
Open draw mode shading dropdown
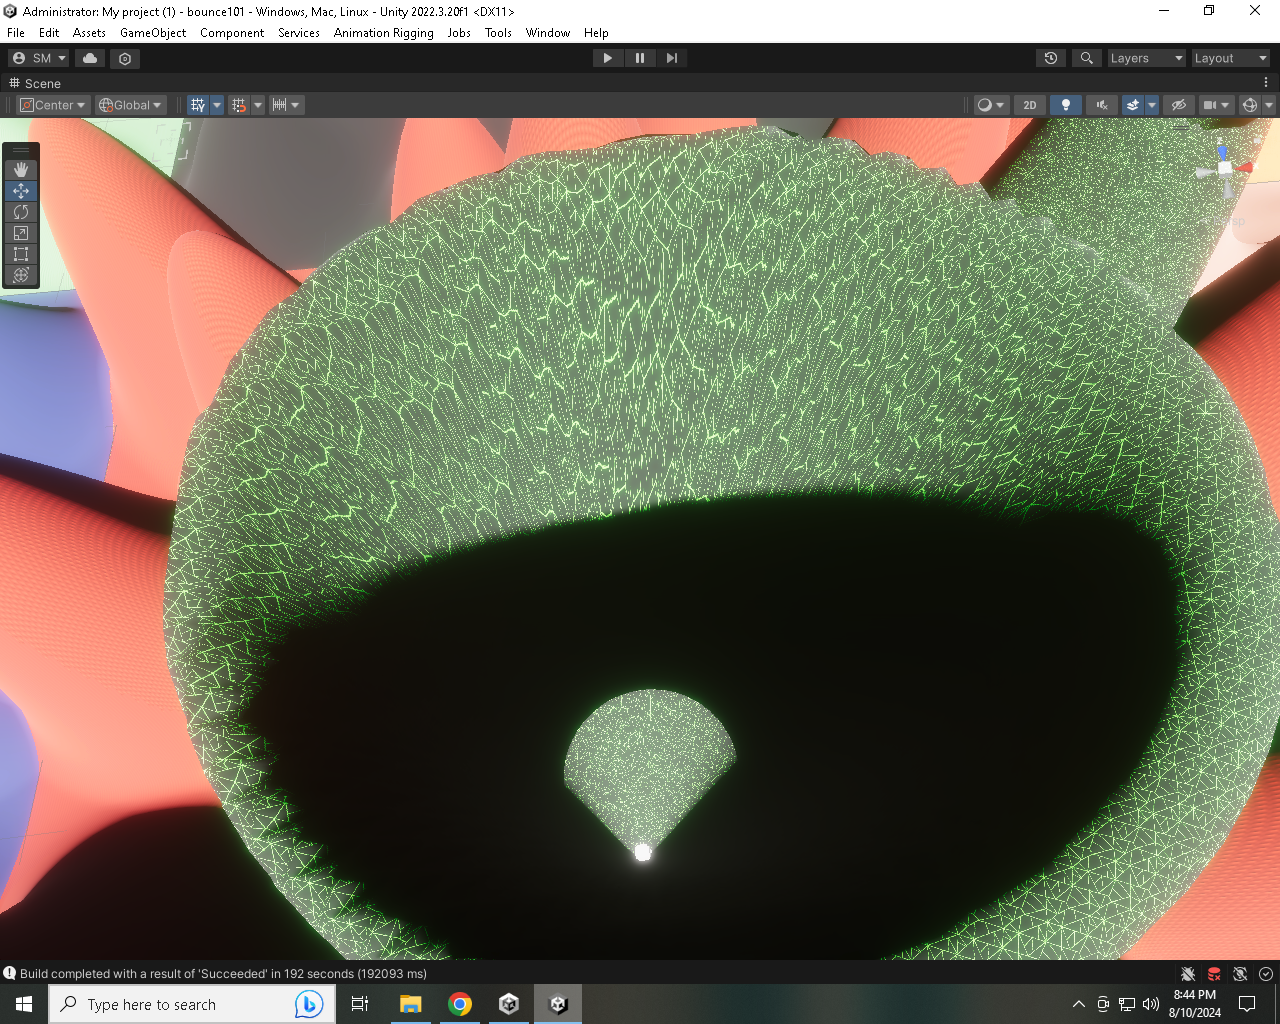(991, 105)
